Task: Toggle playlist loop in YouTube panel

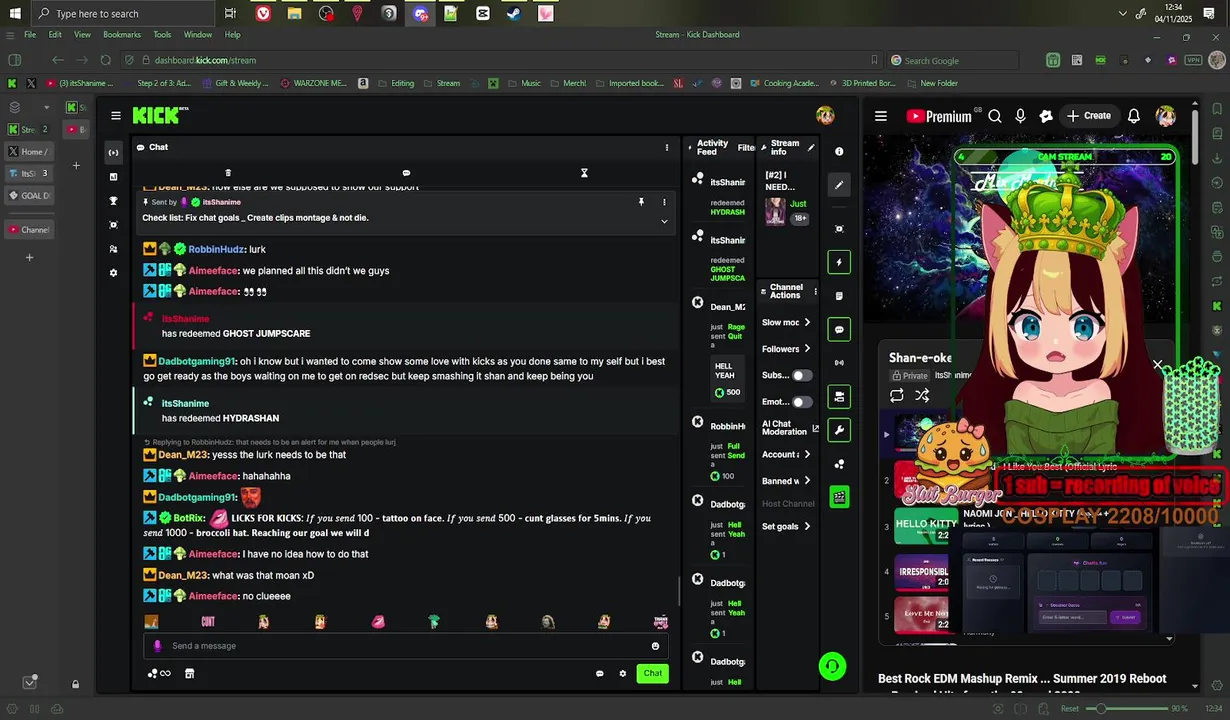Action: [897, 396]
